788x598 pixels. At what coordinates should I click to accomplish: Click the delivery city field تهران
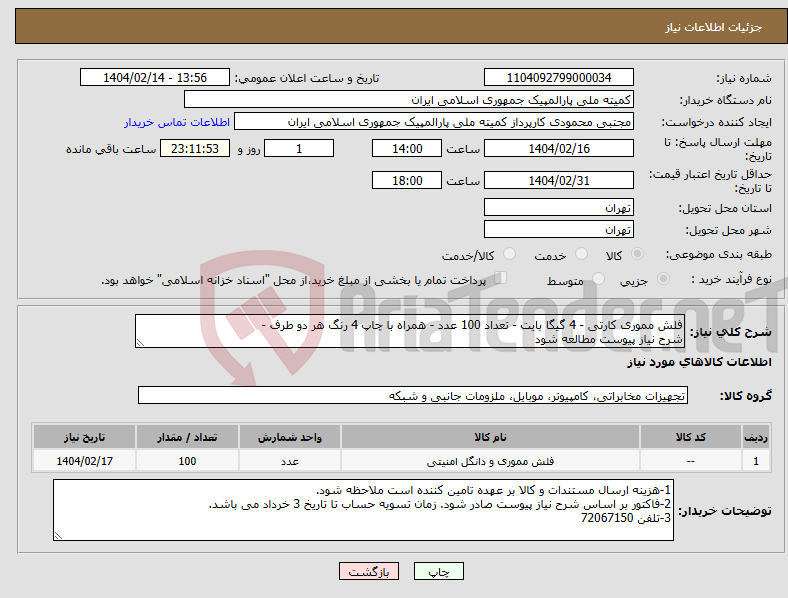coord(558,229)
